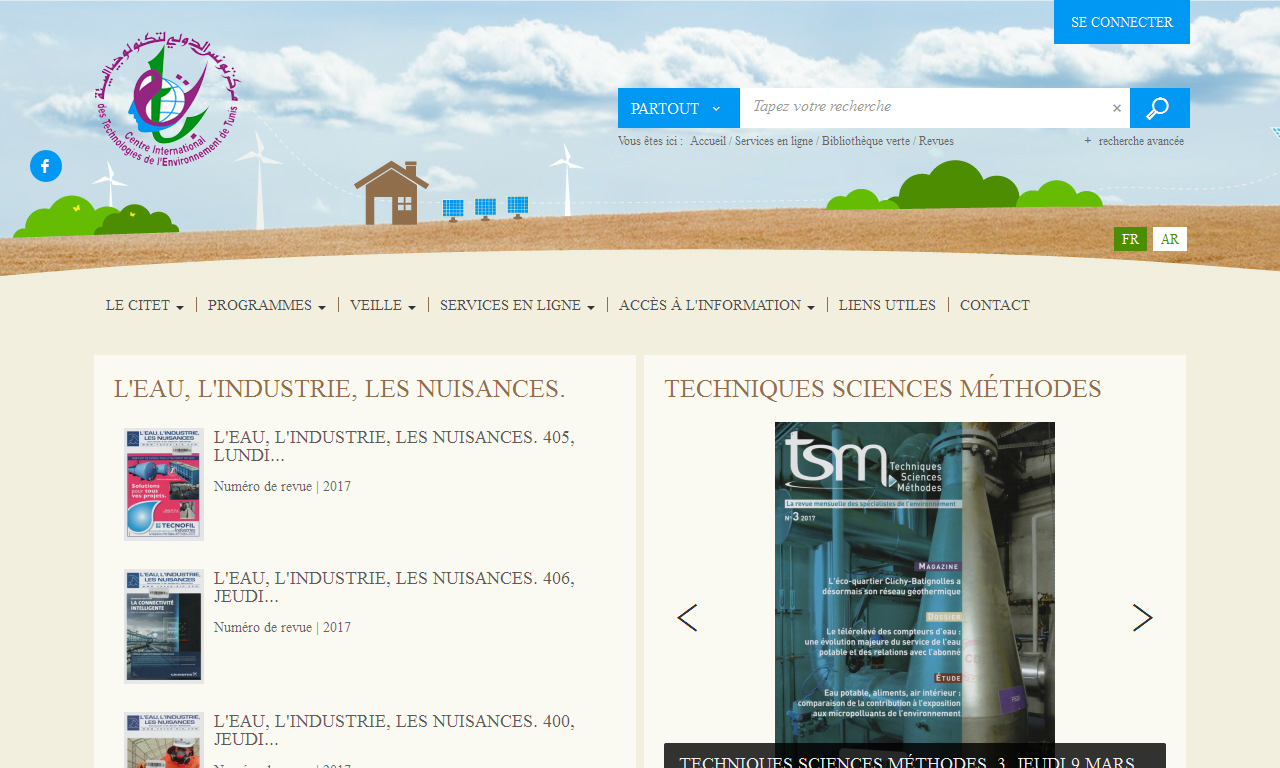Screen dimensions: 1280x768
Task: Go to Accueil in breadcrumb
Action: 708,141
